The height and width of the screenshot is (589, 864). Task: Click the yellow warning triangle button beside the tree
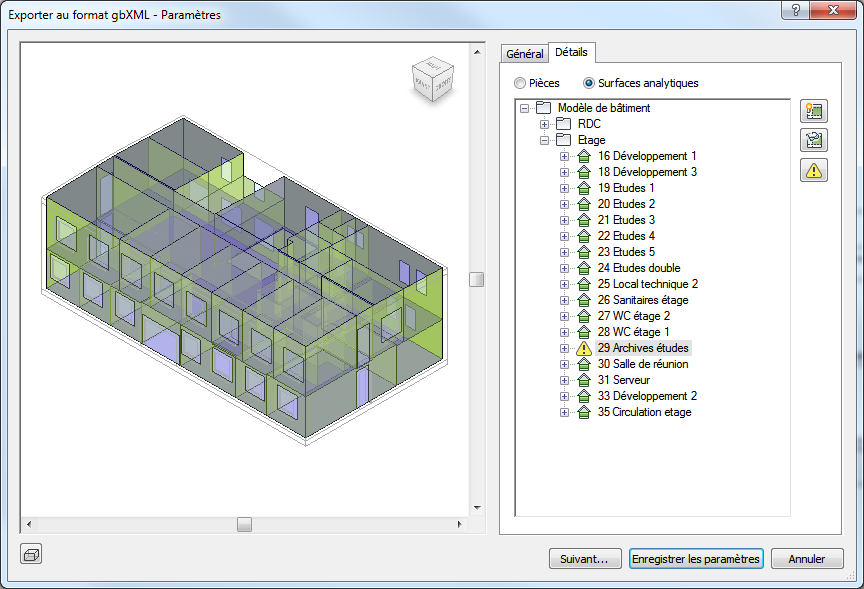813,170
